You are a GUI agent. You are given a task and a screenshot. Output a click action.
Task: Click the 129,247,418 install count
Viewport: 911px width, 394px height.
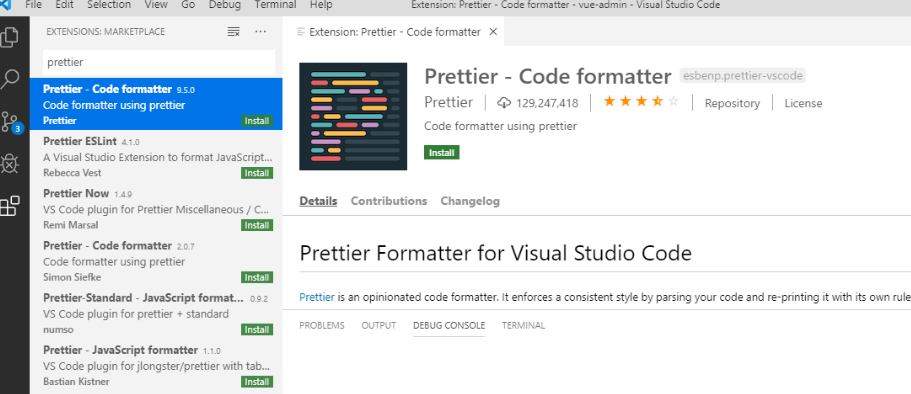click(x=547, y=103)
